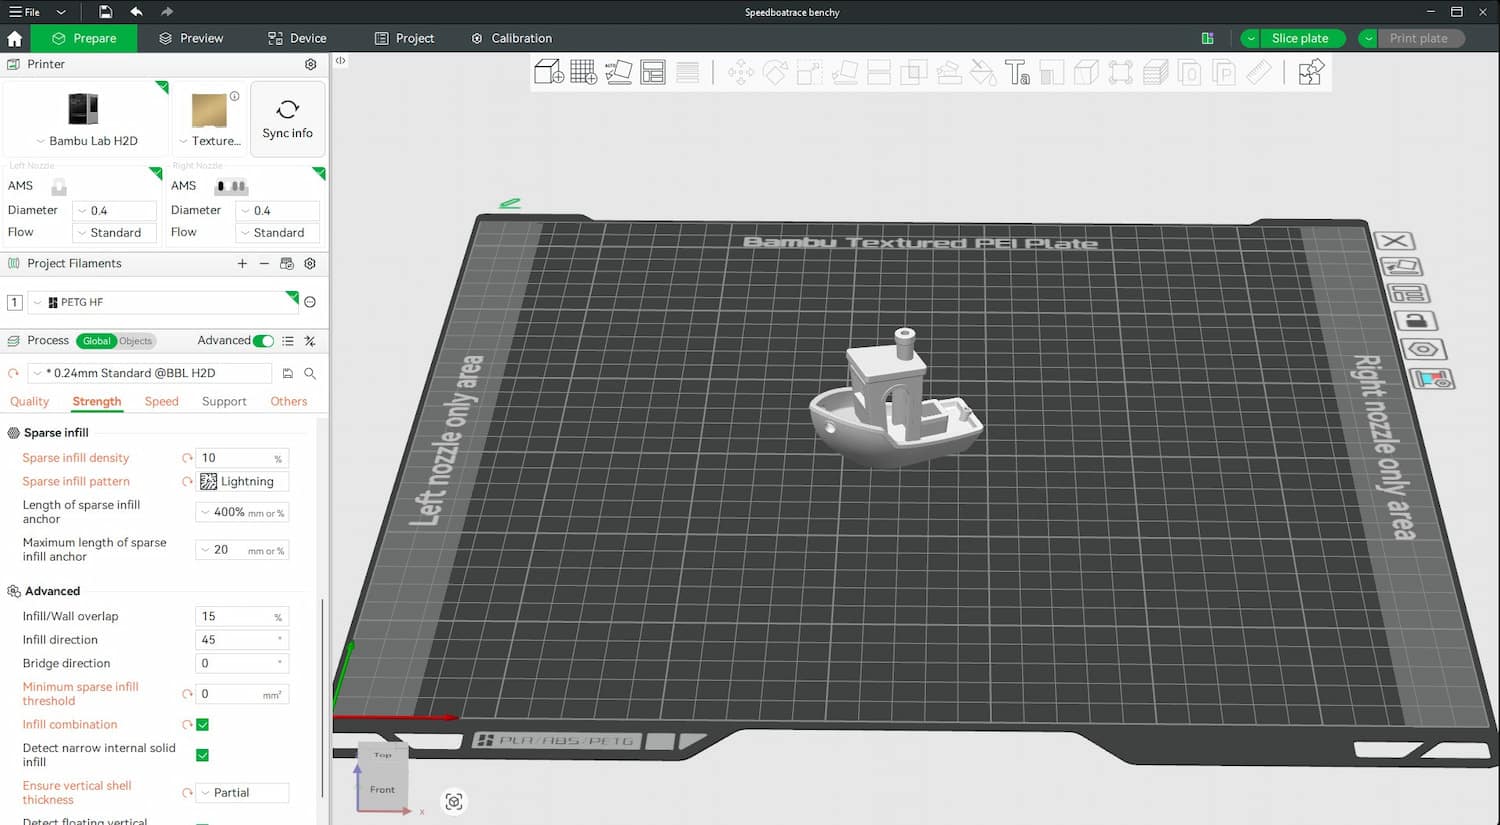This screenshot has height=825, width=1500.
Task: Search process settings with the magnifier icon
Action: pos(310,373)
